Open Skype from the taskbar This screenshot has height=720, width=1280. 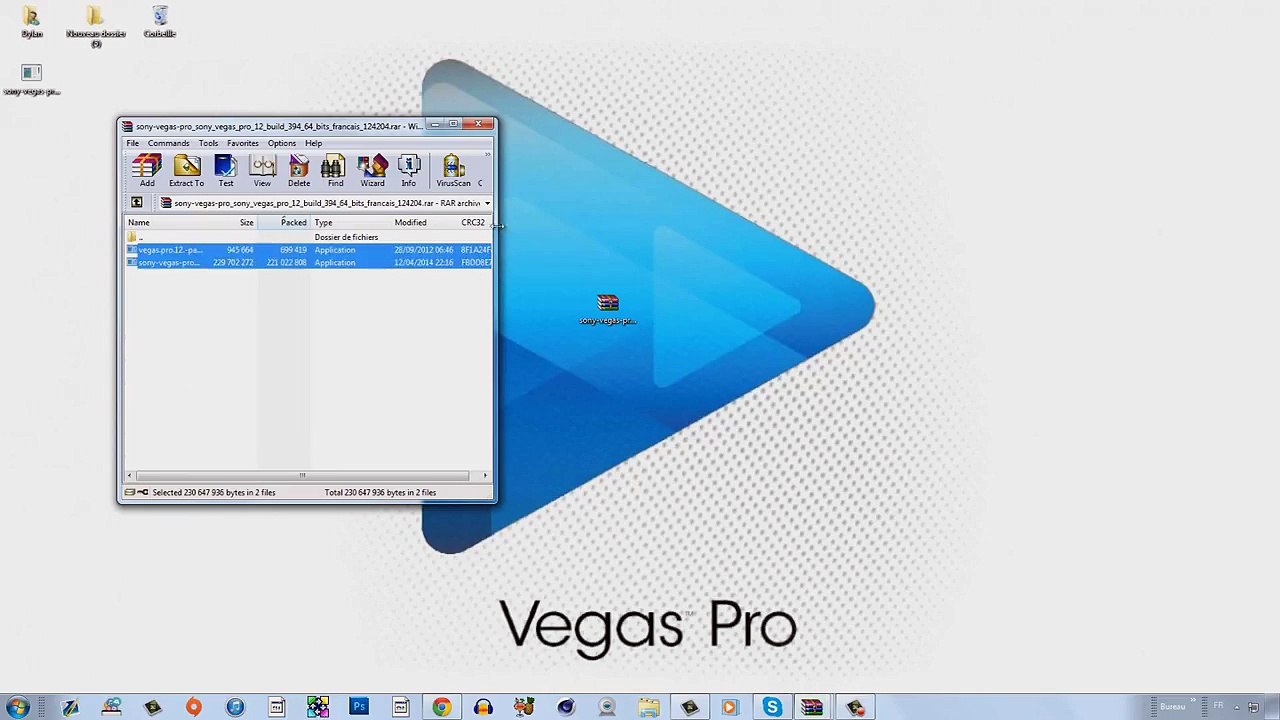[772, 707]
